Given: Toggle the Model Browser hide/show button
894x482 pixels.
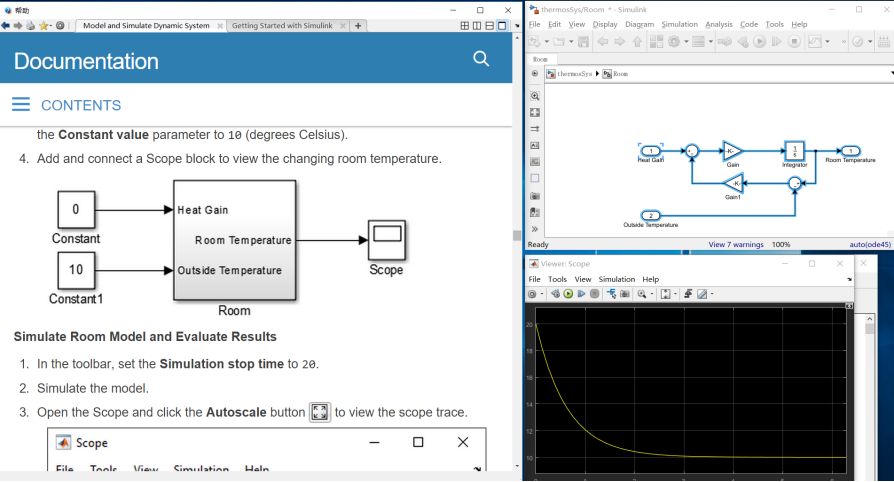Looking at the screenshot, I should [x=535, y=74].
